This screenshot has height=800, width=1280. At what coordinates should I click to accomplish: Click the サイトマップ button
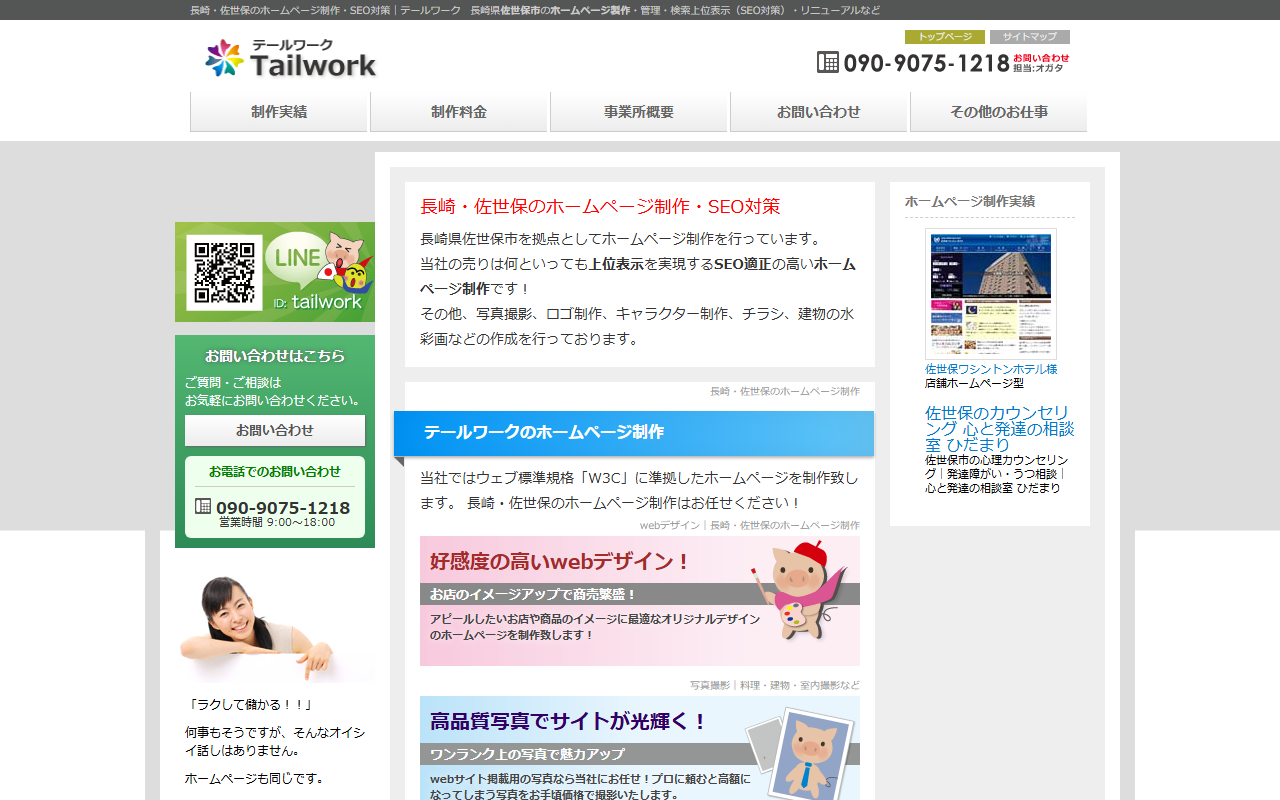click(x=1029, y=37)
